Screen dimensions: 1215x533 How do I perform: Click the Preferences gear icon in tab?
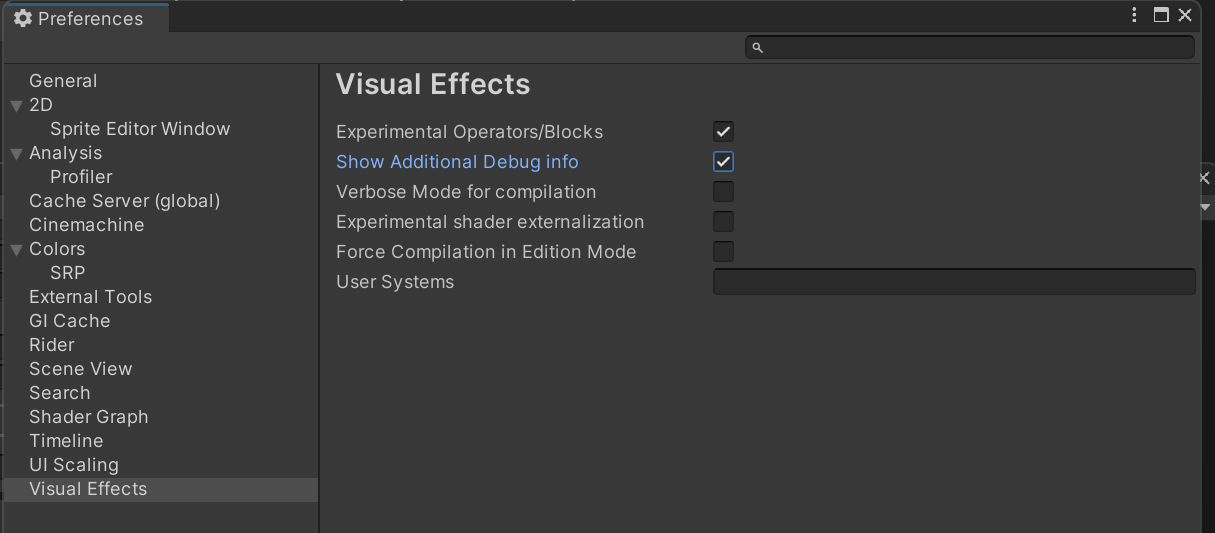tap(23, 18)
